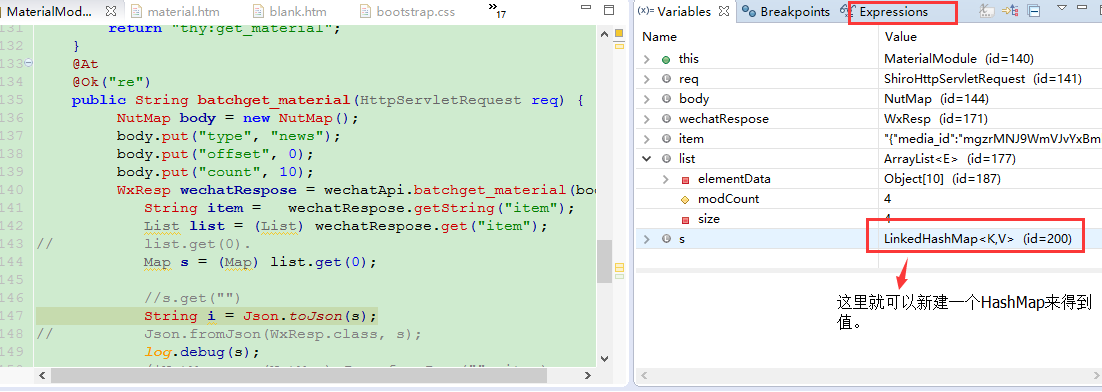The width and height of the screenshot is (1102, 392).
Task: Expand the 'req' variable node
Action: pyautogui.click(x=647, y=79)
